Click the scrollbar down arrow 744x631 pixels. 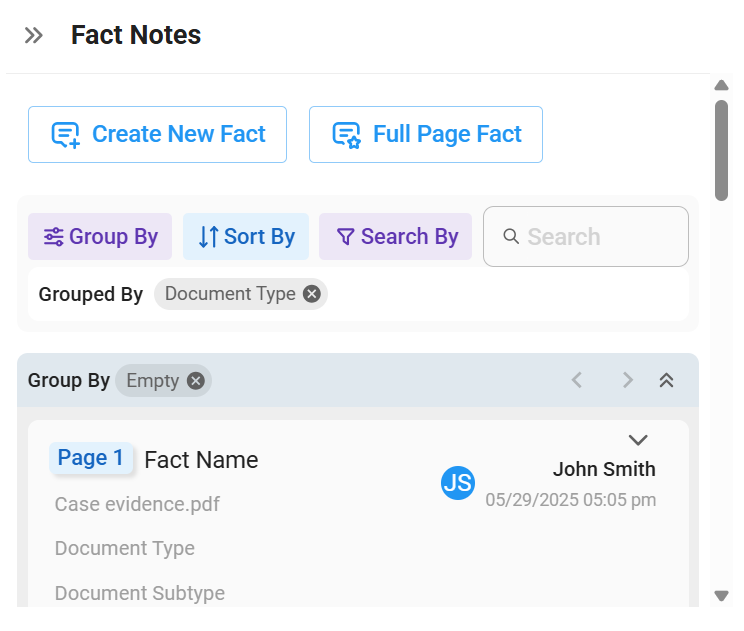click(x=721, y=595)
